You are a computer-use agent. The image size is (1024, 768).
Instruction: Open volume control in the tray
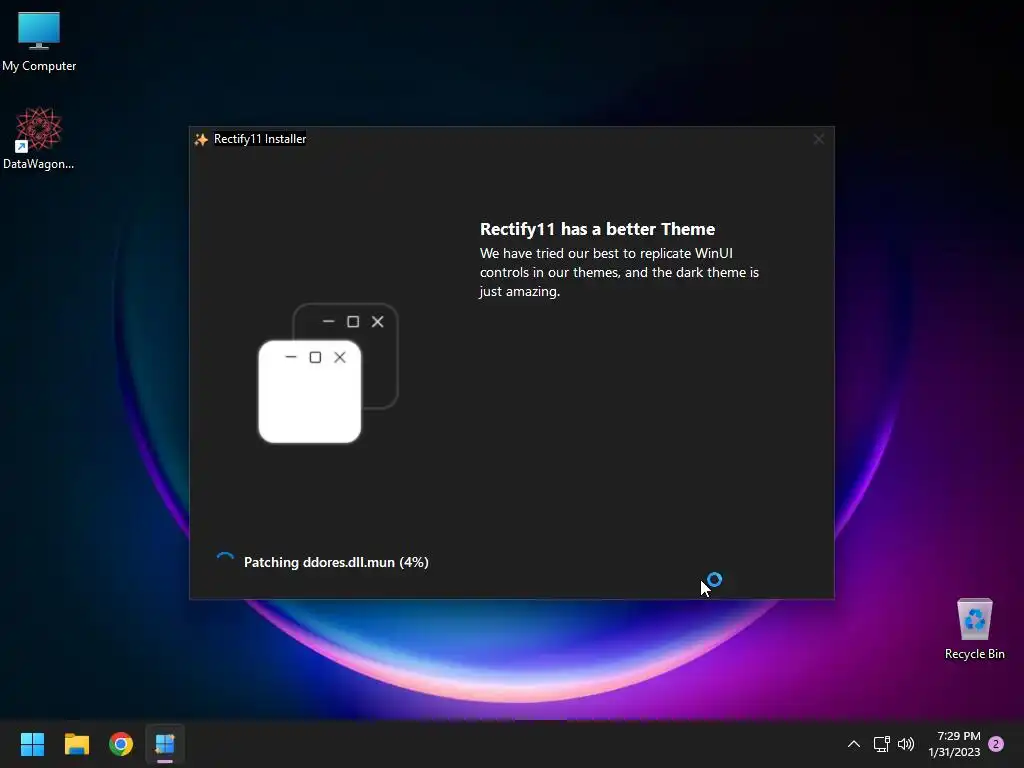906,744
